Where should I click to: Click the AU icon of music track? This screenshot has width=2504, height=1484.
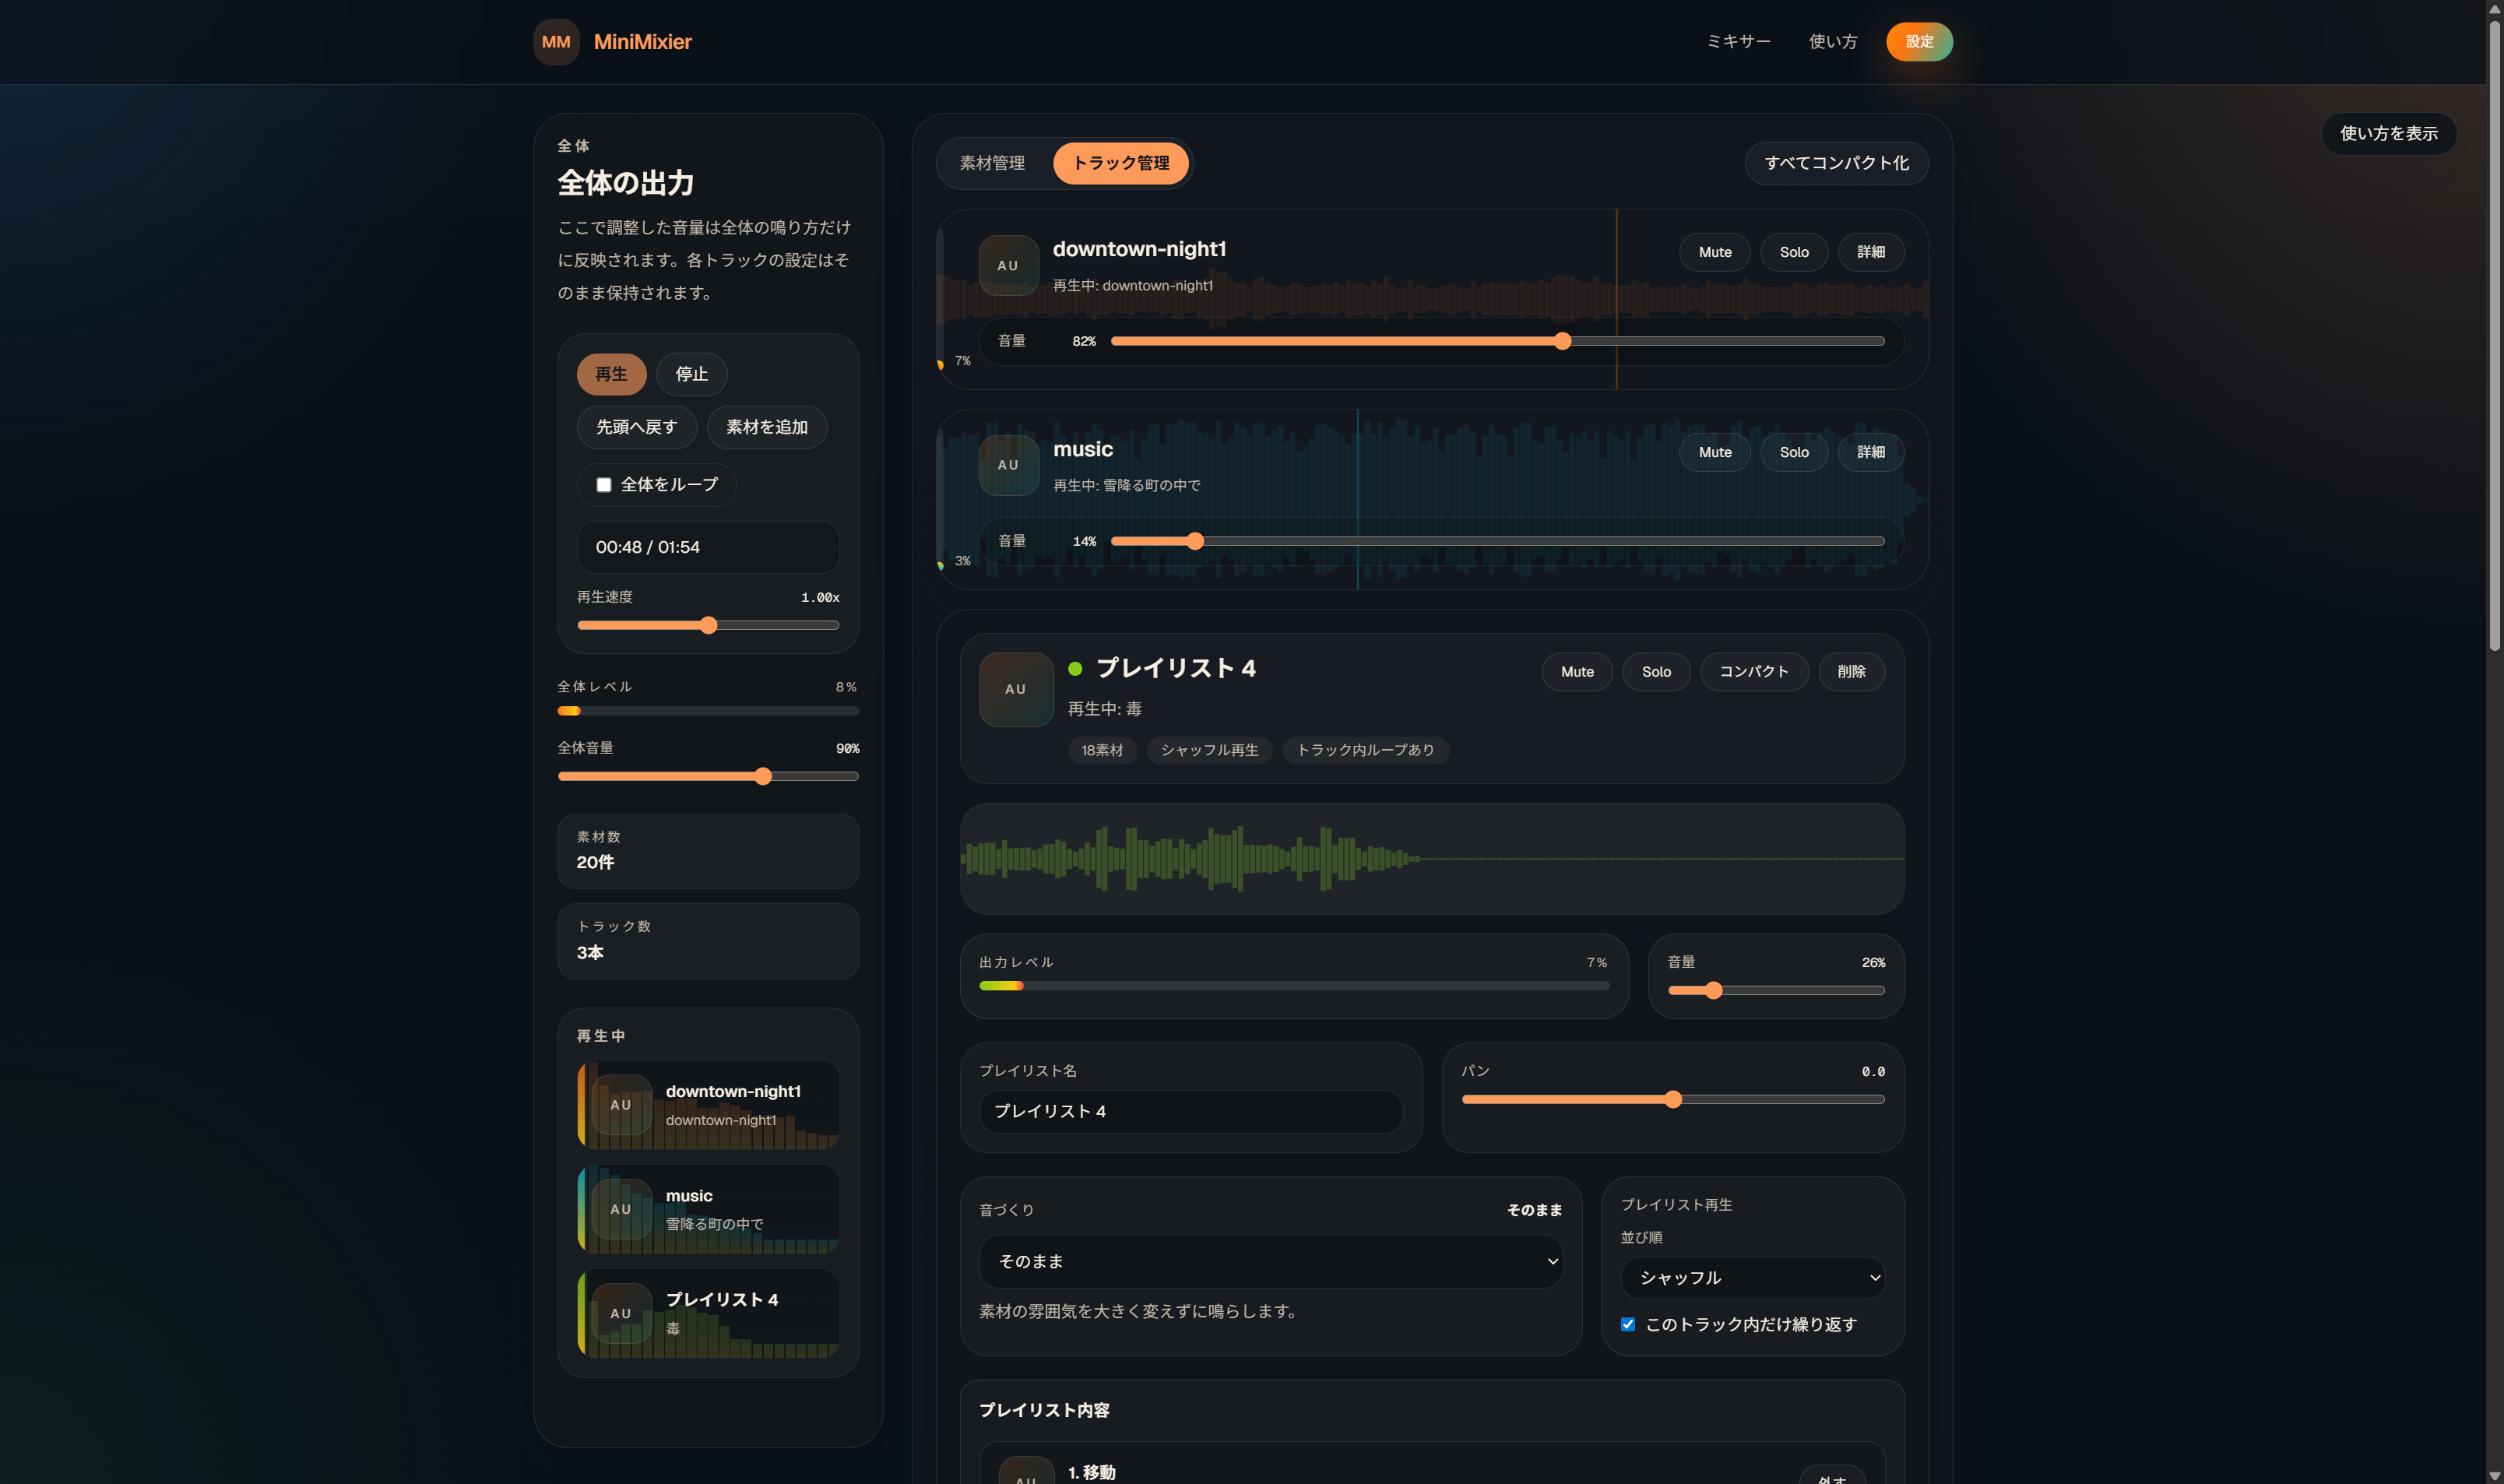click(1008, 465)
